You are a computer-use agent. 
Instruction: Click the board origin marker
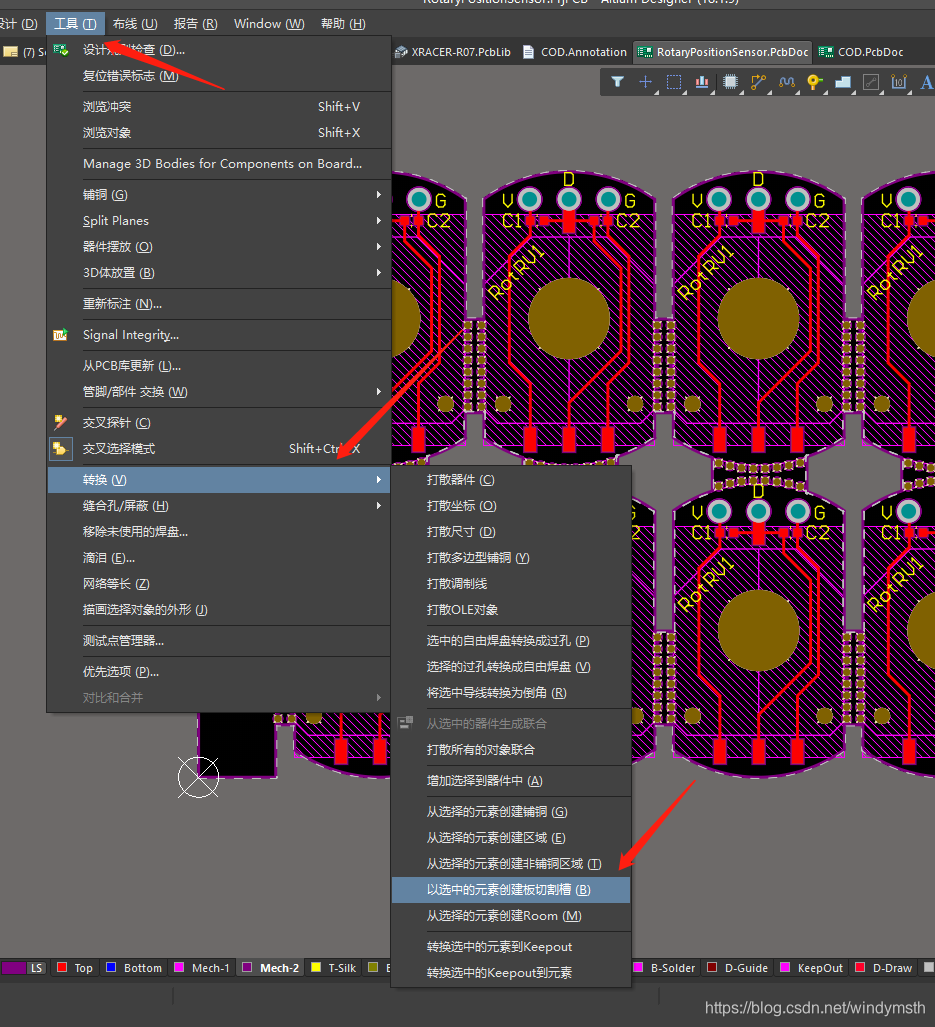pyautogui.click(x=198, y=777)
